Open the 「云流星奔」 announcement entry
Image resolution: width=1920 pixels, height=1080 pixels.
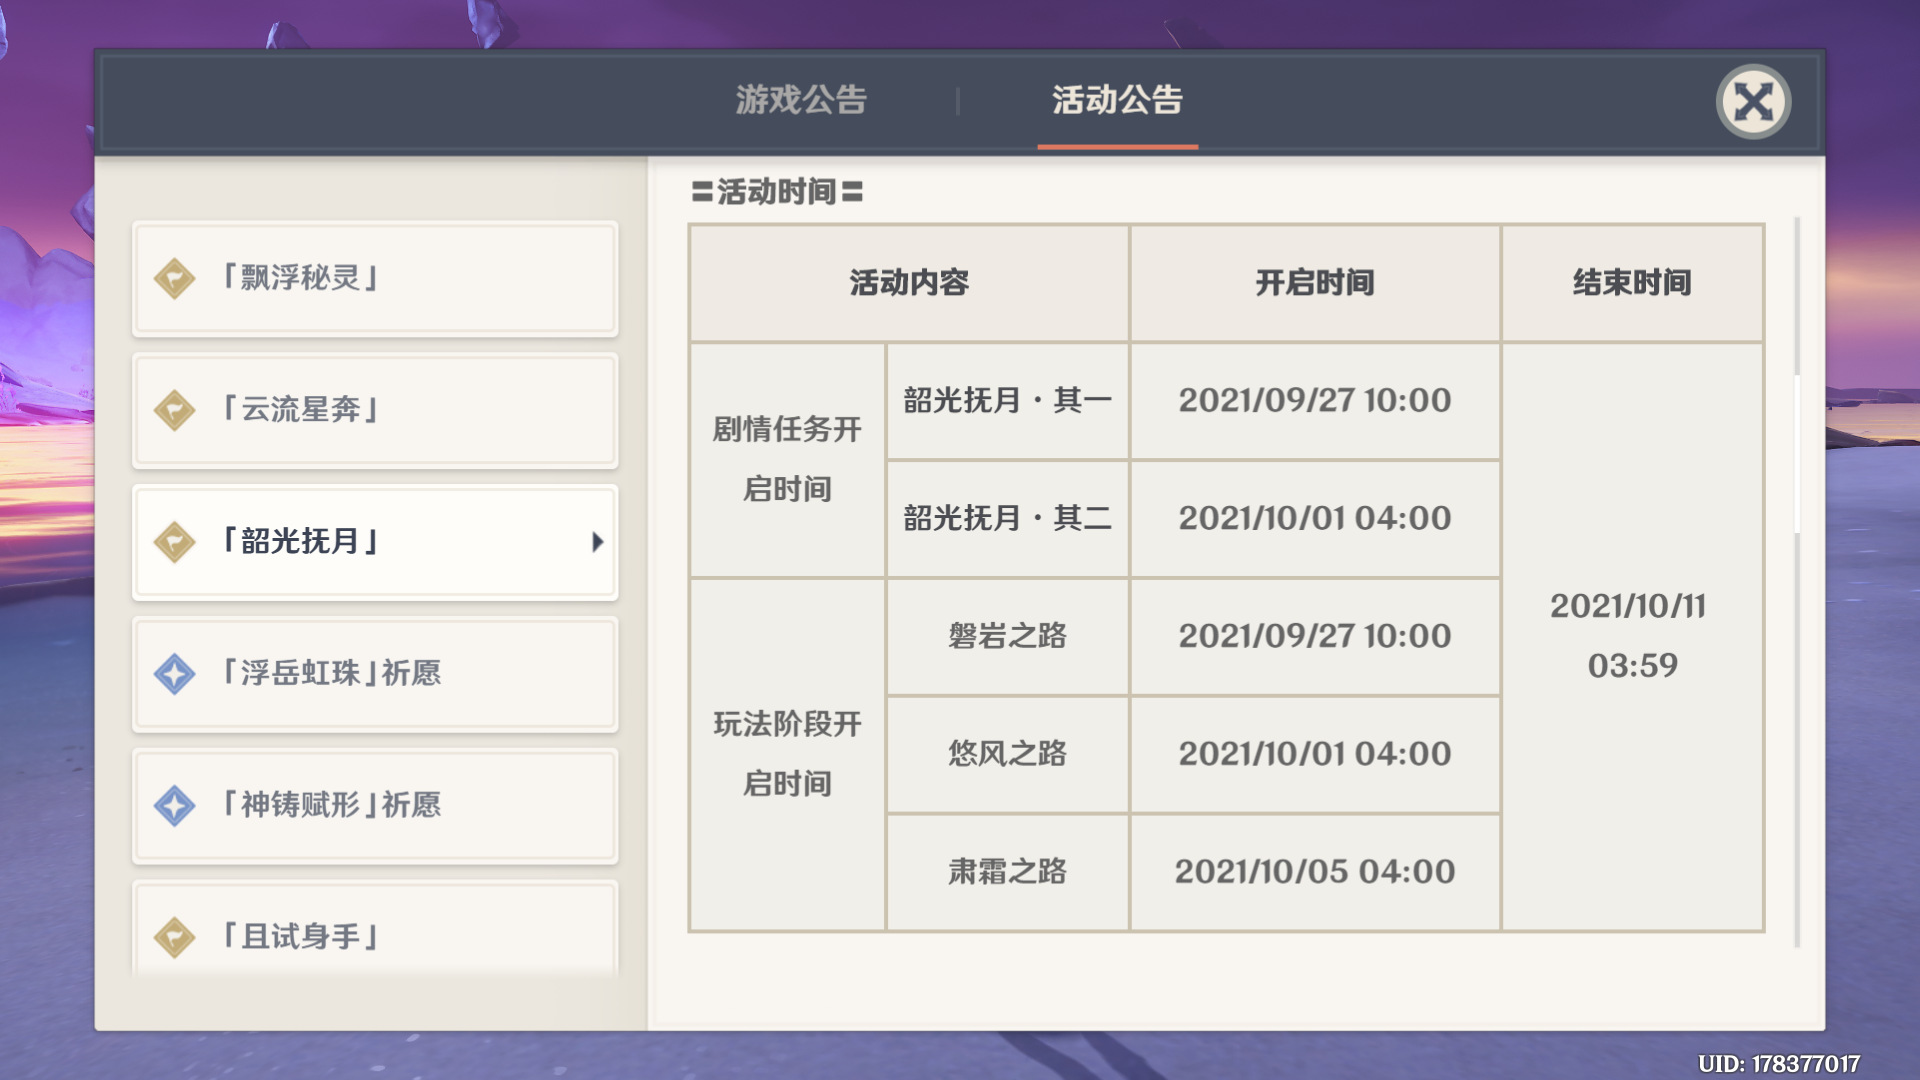375,410
